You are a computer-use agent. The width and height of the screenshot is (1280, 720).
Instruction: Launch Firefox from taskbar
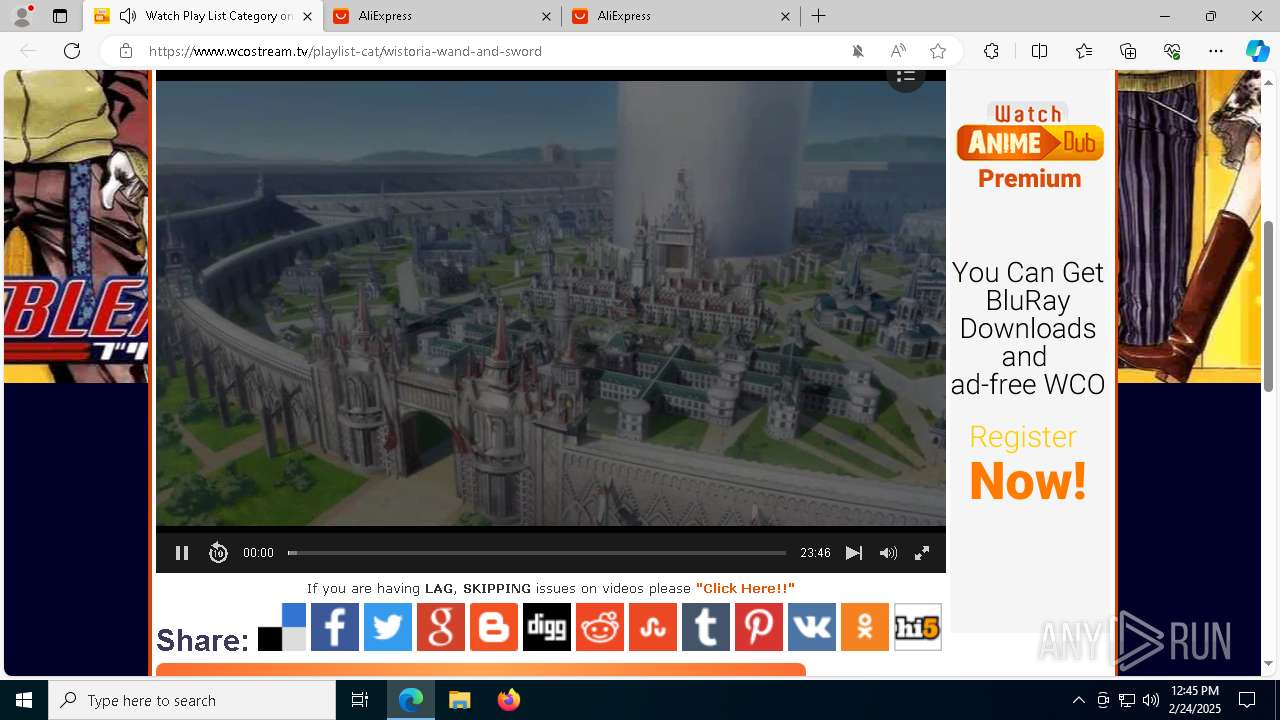[x=509, y=700]
